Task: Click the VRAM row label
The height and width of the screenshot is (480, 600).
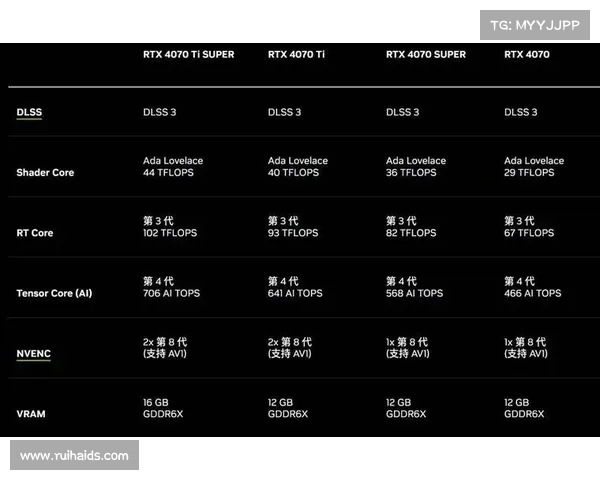Action: pyautogui.click(x=30, y=413)
